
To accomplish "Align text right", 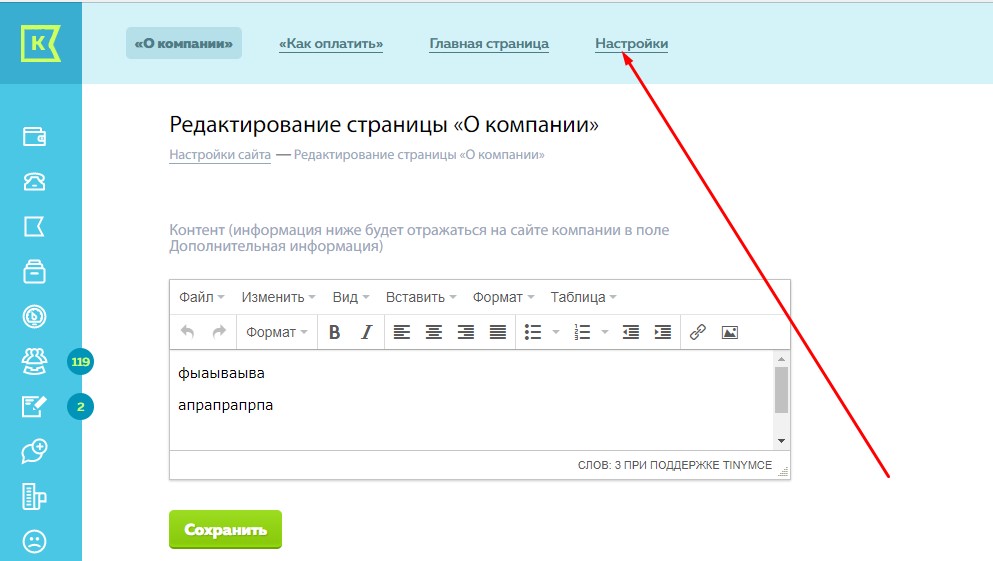I will coord(466,332).
